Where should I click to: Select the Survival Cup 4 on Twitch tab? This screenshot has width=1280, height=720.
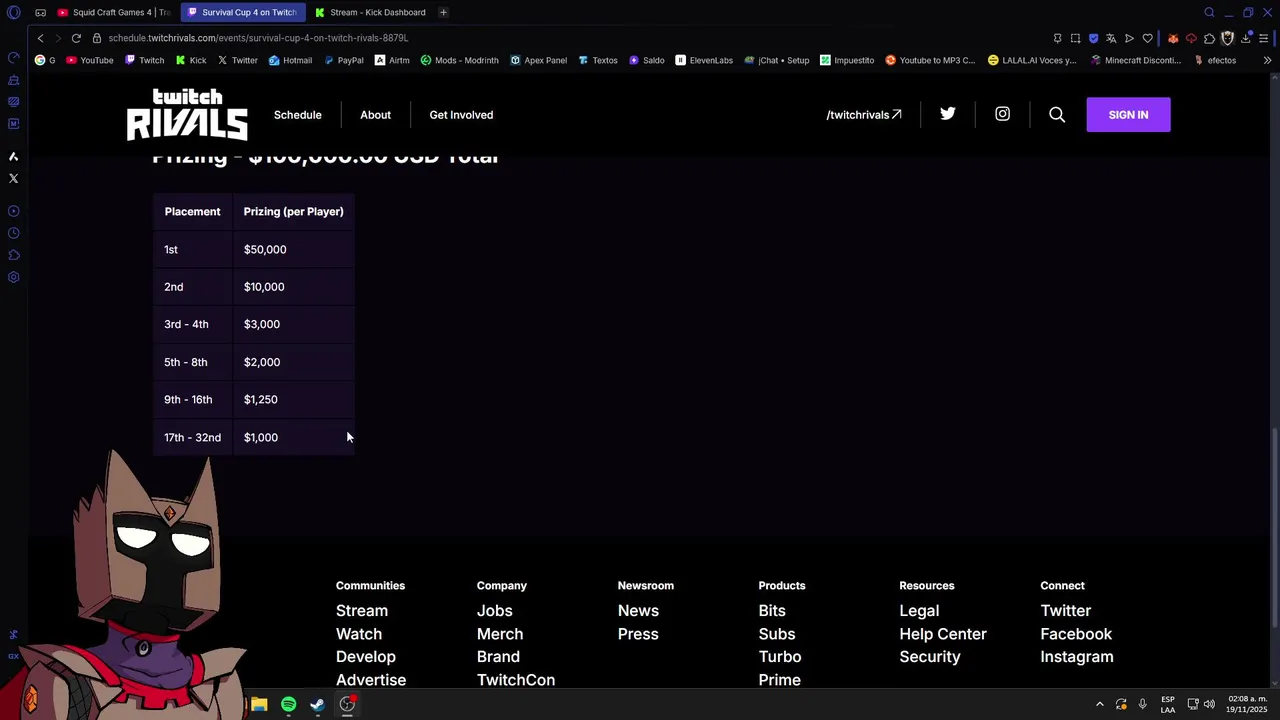point(243,12)
